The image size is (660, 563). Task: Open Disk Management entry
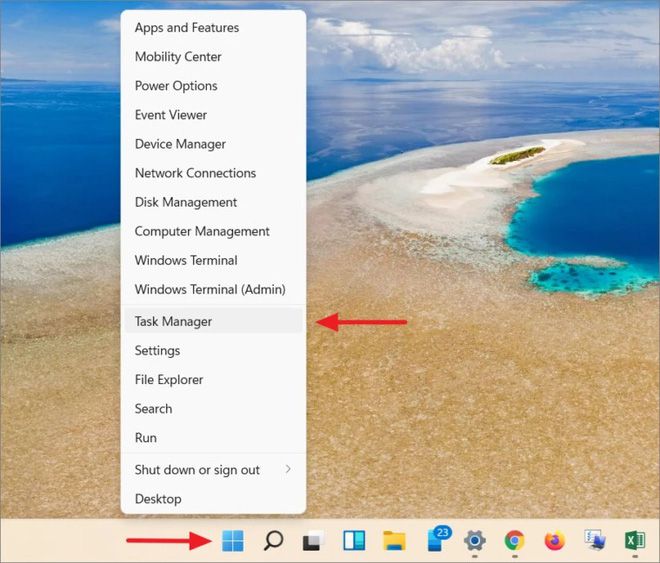coord(213,202)
